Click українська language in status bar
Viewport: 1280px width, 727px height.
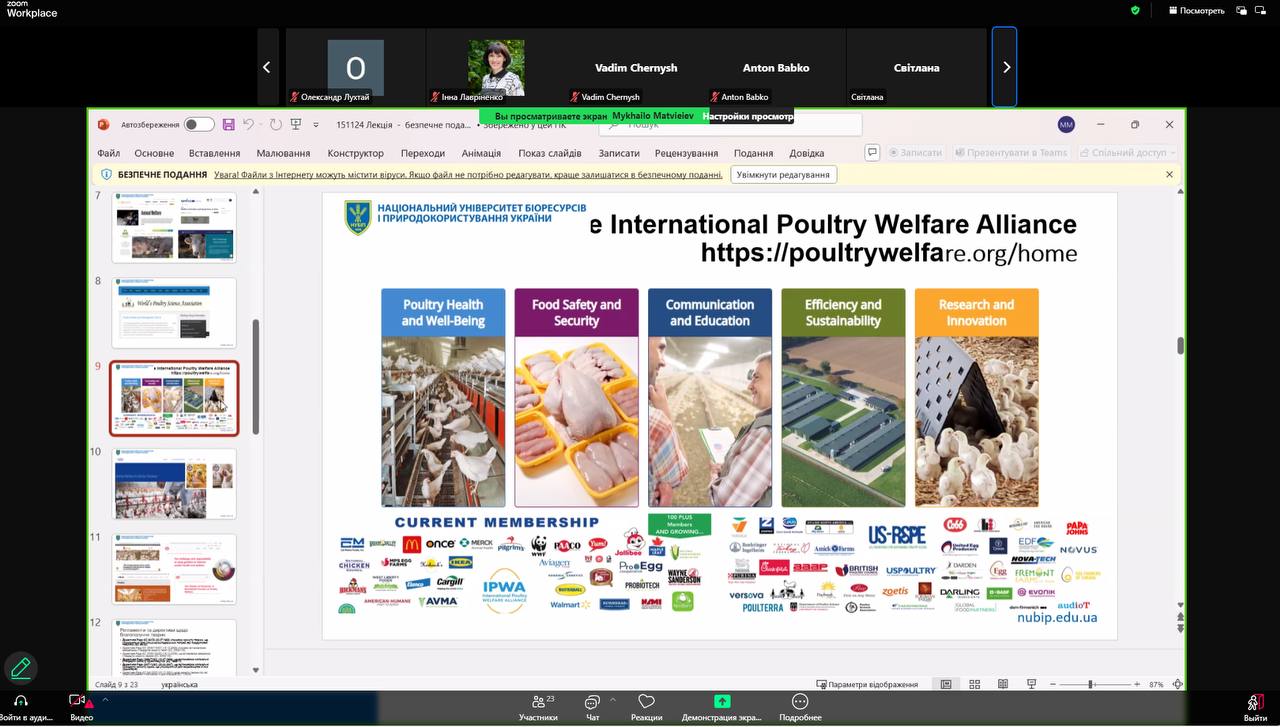(x=179, y=684)
